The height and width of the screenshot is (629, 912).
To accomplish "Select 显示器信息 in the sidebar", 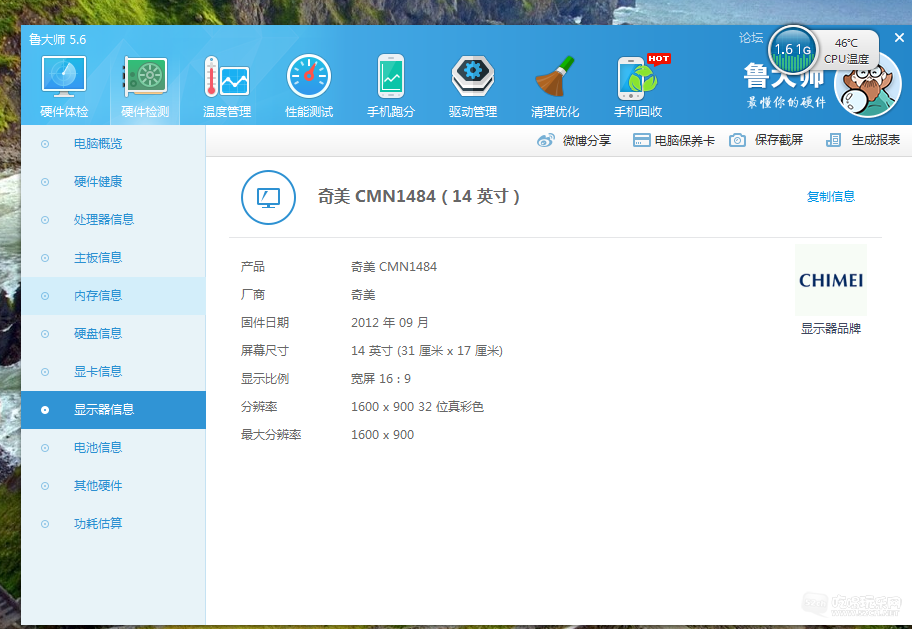I will pyautogui.click(x=113, y=410).
